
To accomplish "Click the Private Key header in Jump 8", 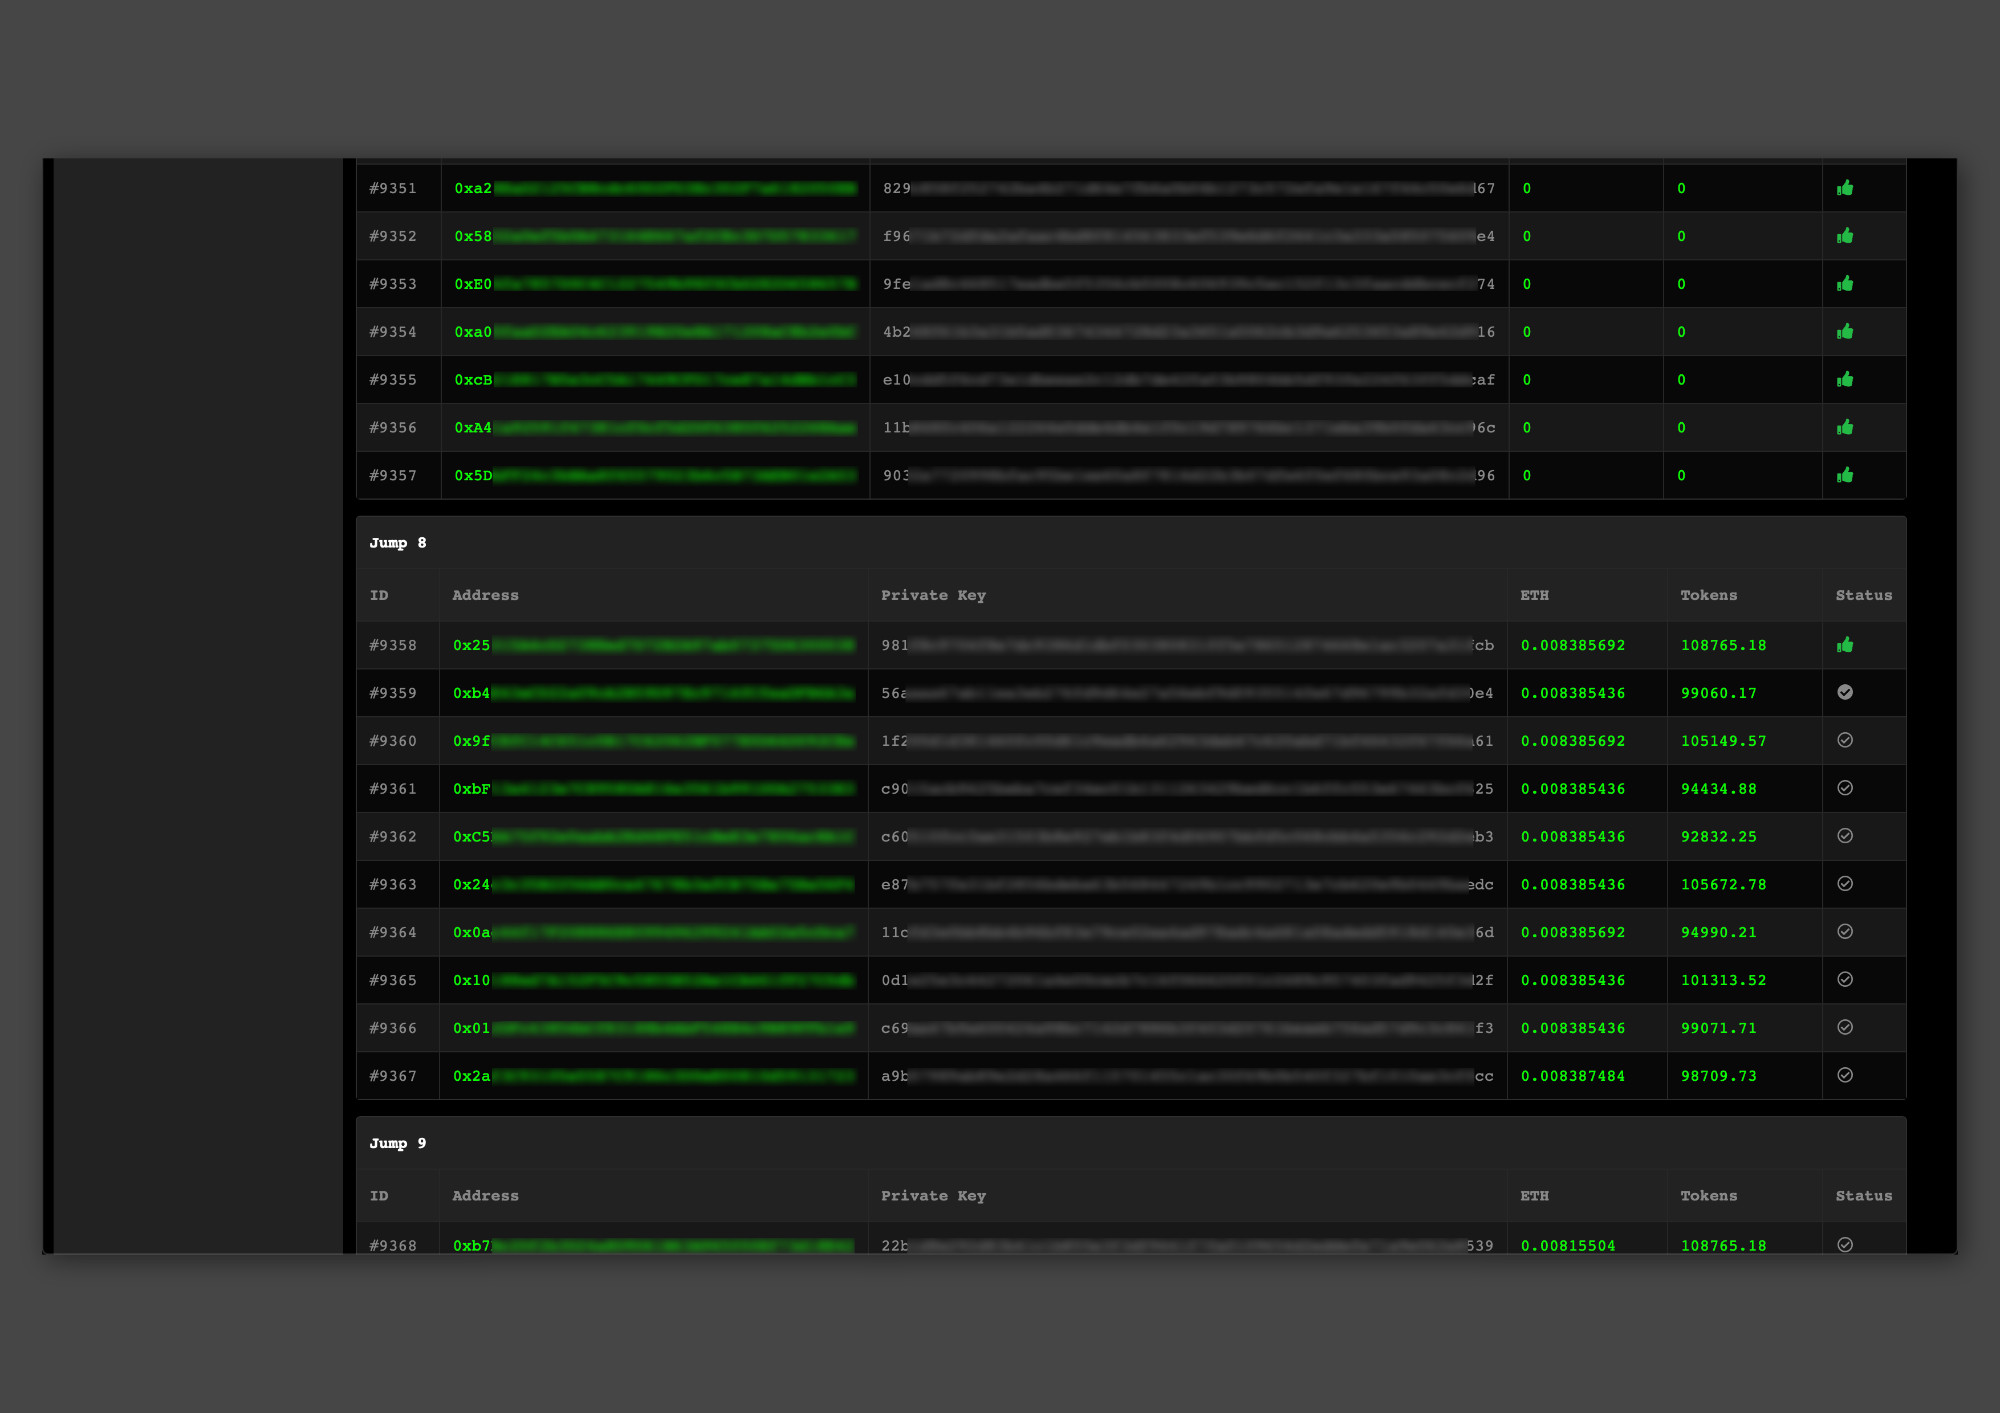I will click(x=933, y=595).
